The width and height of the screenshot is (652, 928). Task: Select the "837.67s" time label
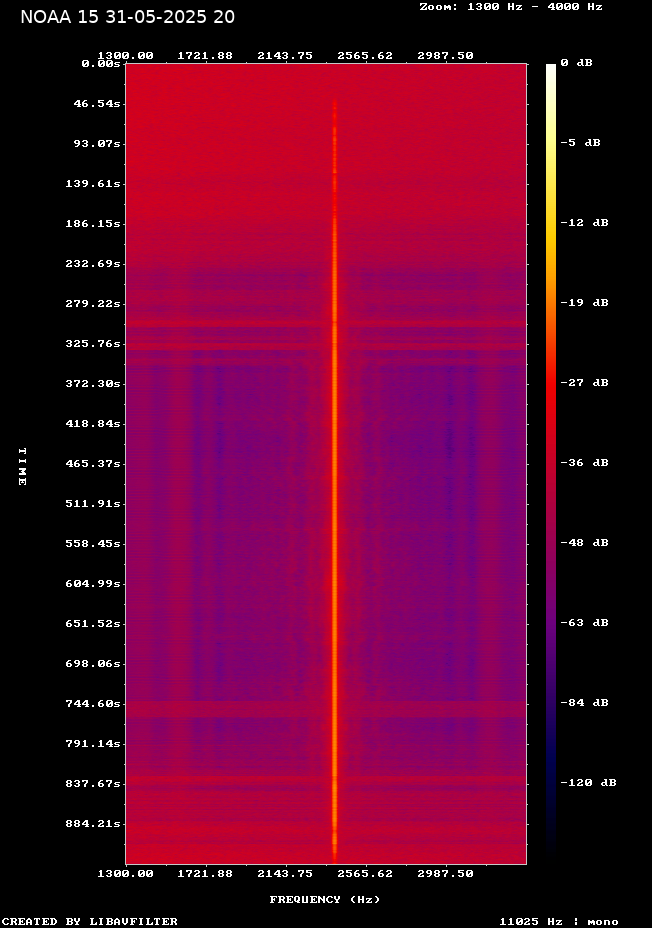[x=93, y=784]
